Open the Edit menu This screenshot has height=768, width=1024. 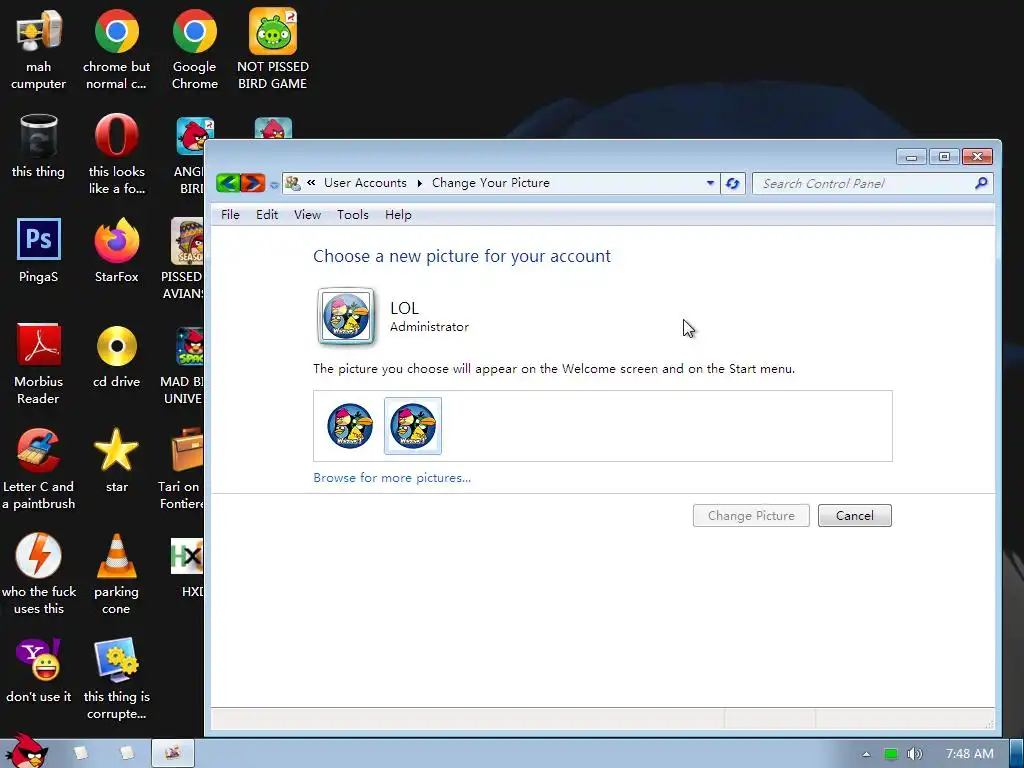coord(266,215)
